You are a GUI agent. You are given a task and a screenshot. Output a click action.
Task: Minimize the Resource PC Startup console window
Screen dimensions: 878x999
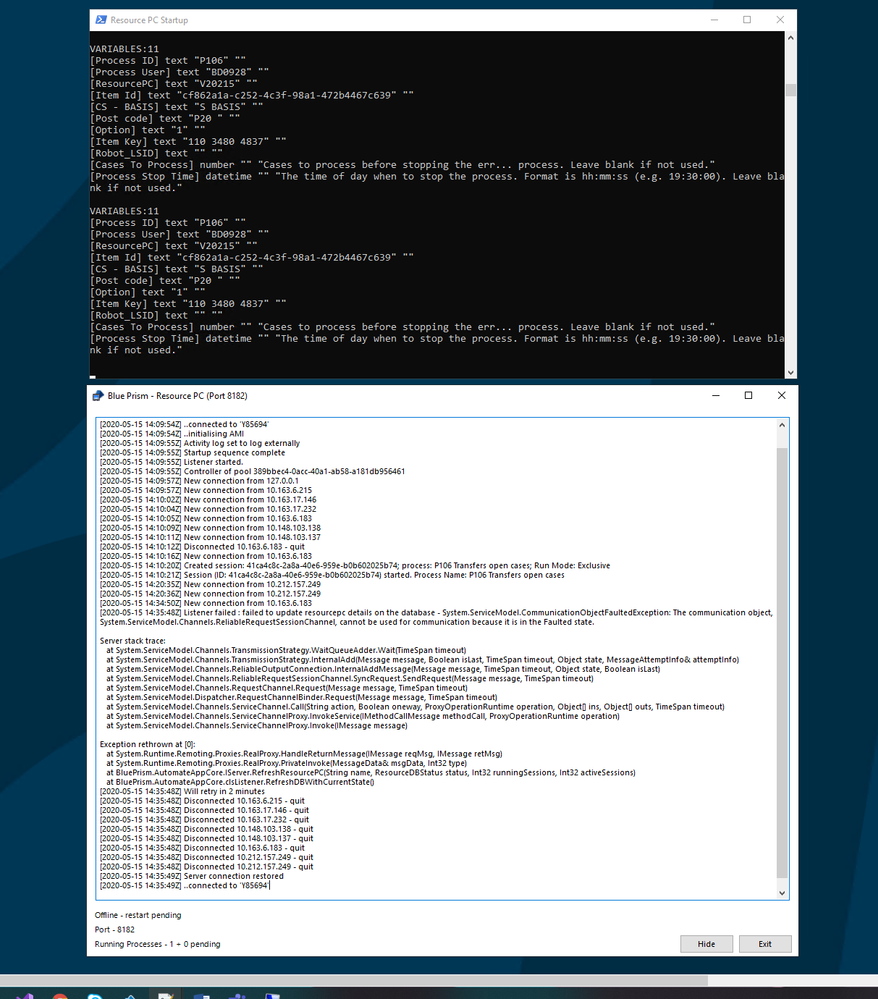[x=714, y=20]
